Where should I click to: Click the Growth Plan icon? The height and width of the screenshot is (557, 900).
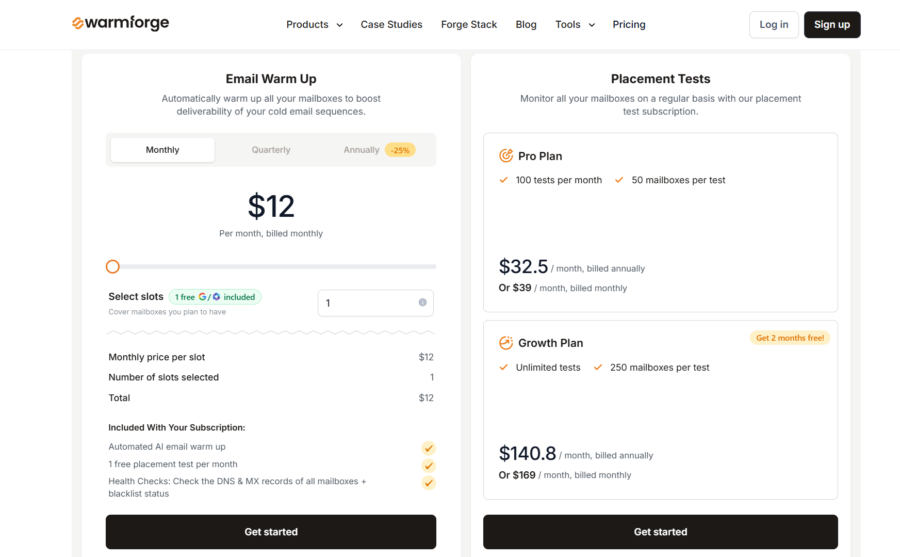pos(506,343)
